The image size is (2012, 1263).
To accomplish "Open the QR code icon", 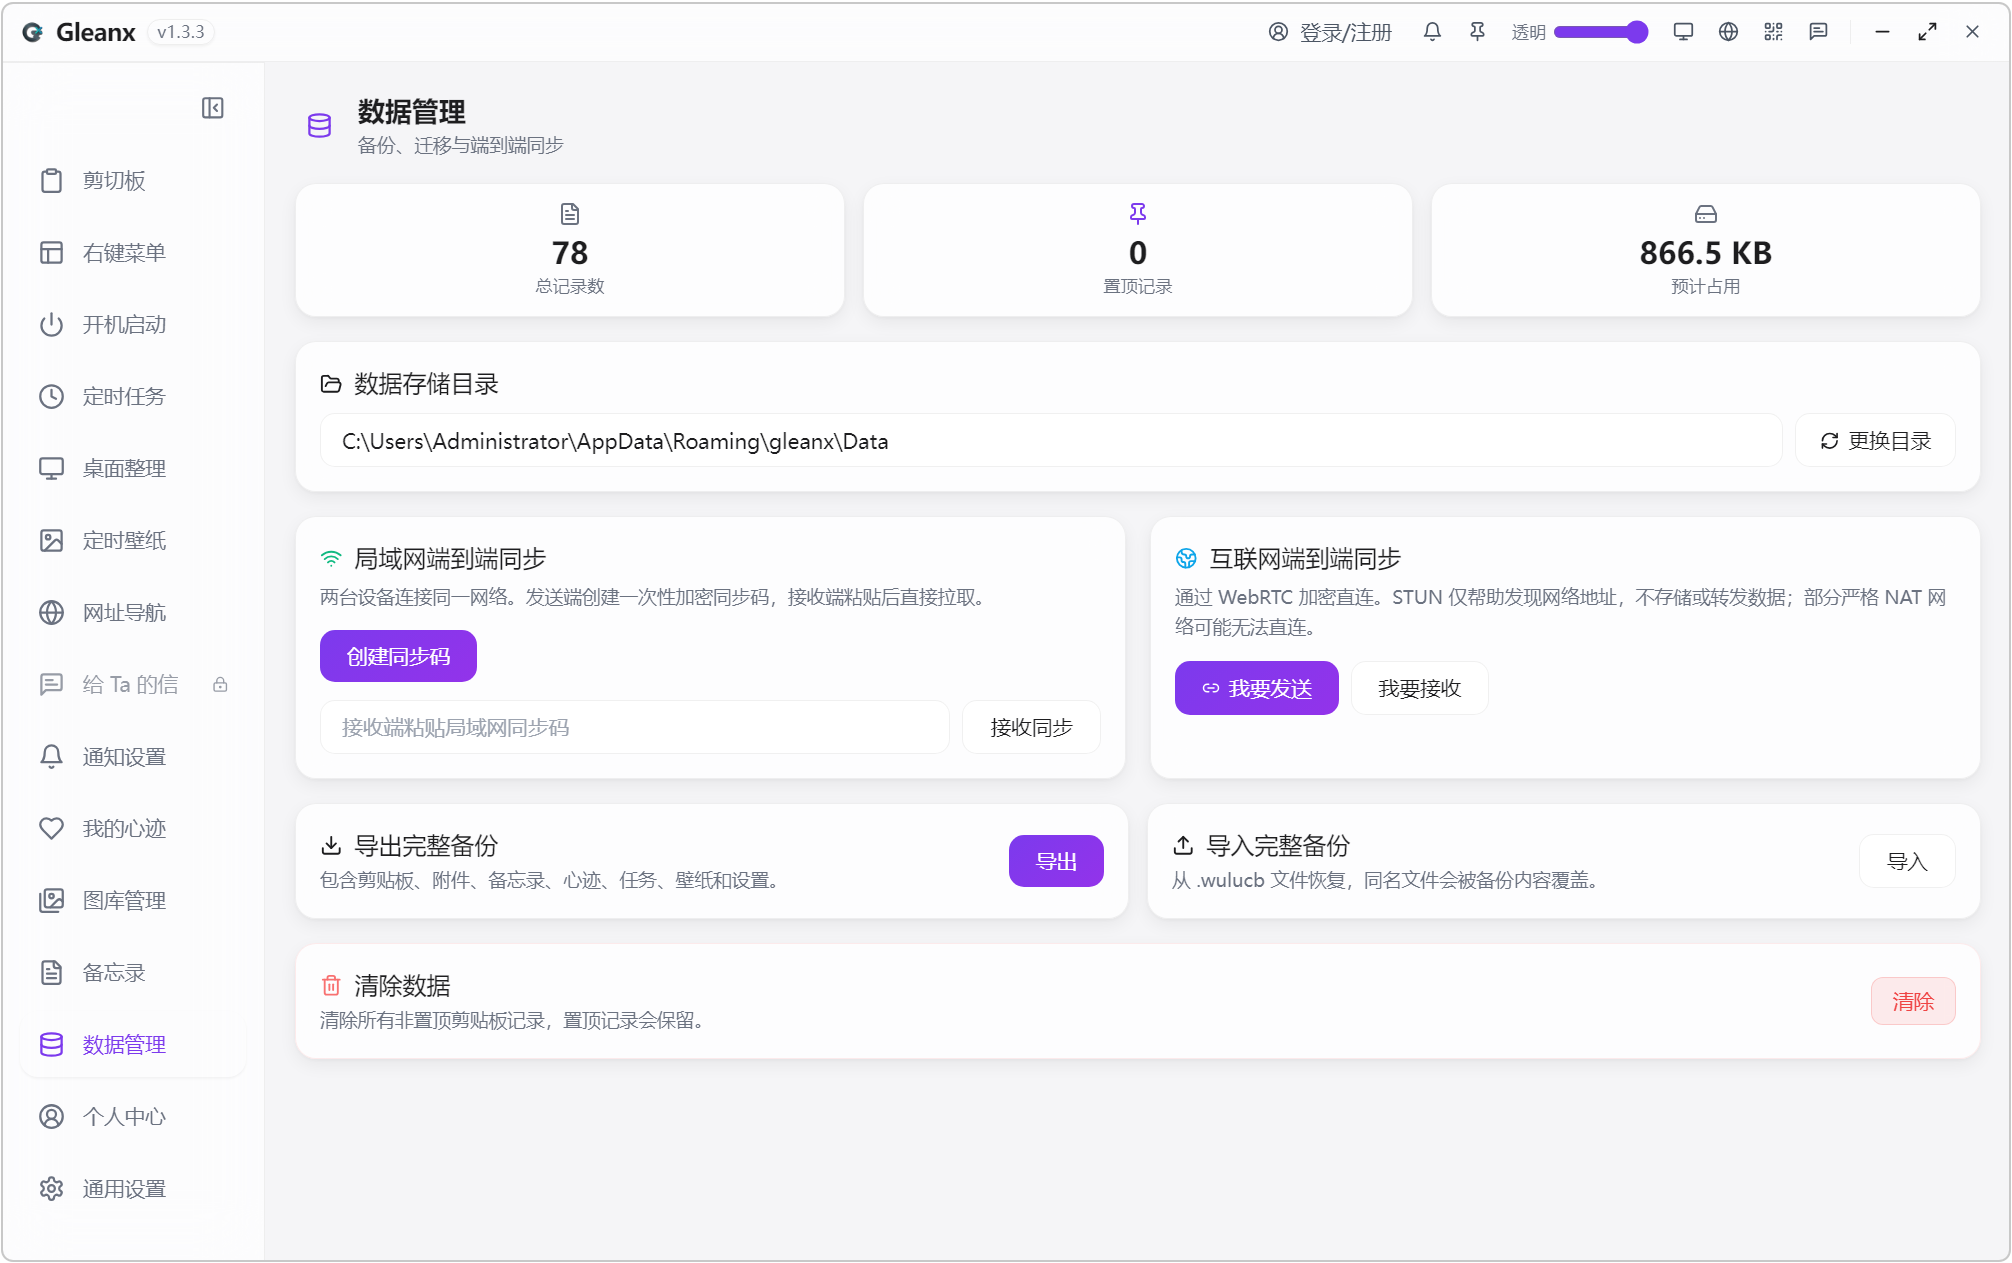I will click(1773, 32).
